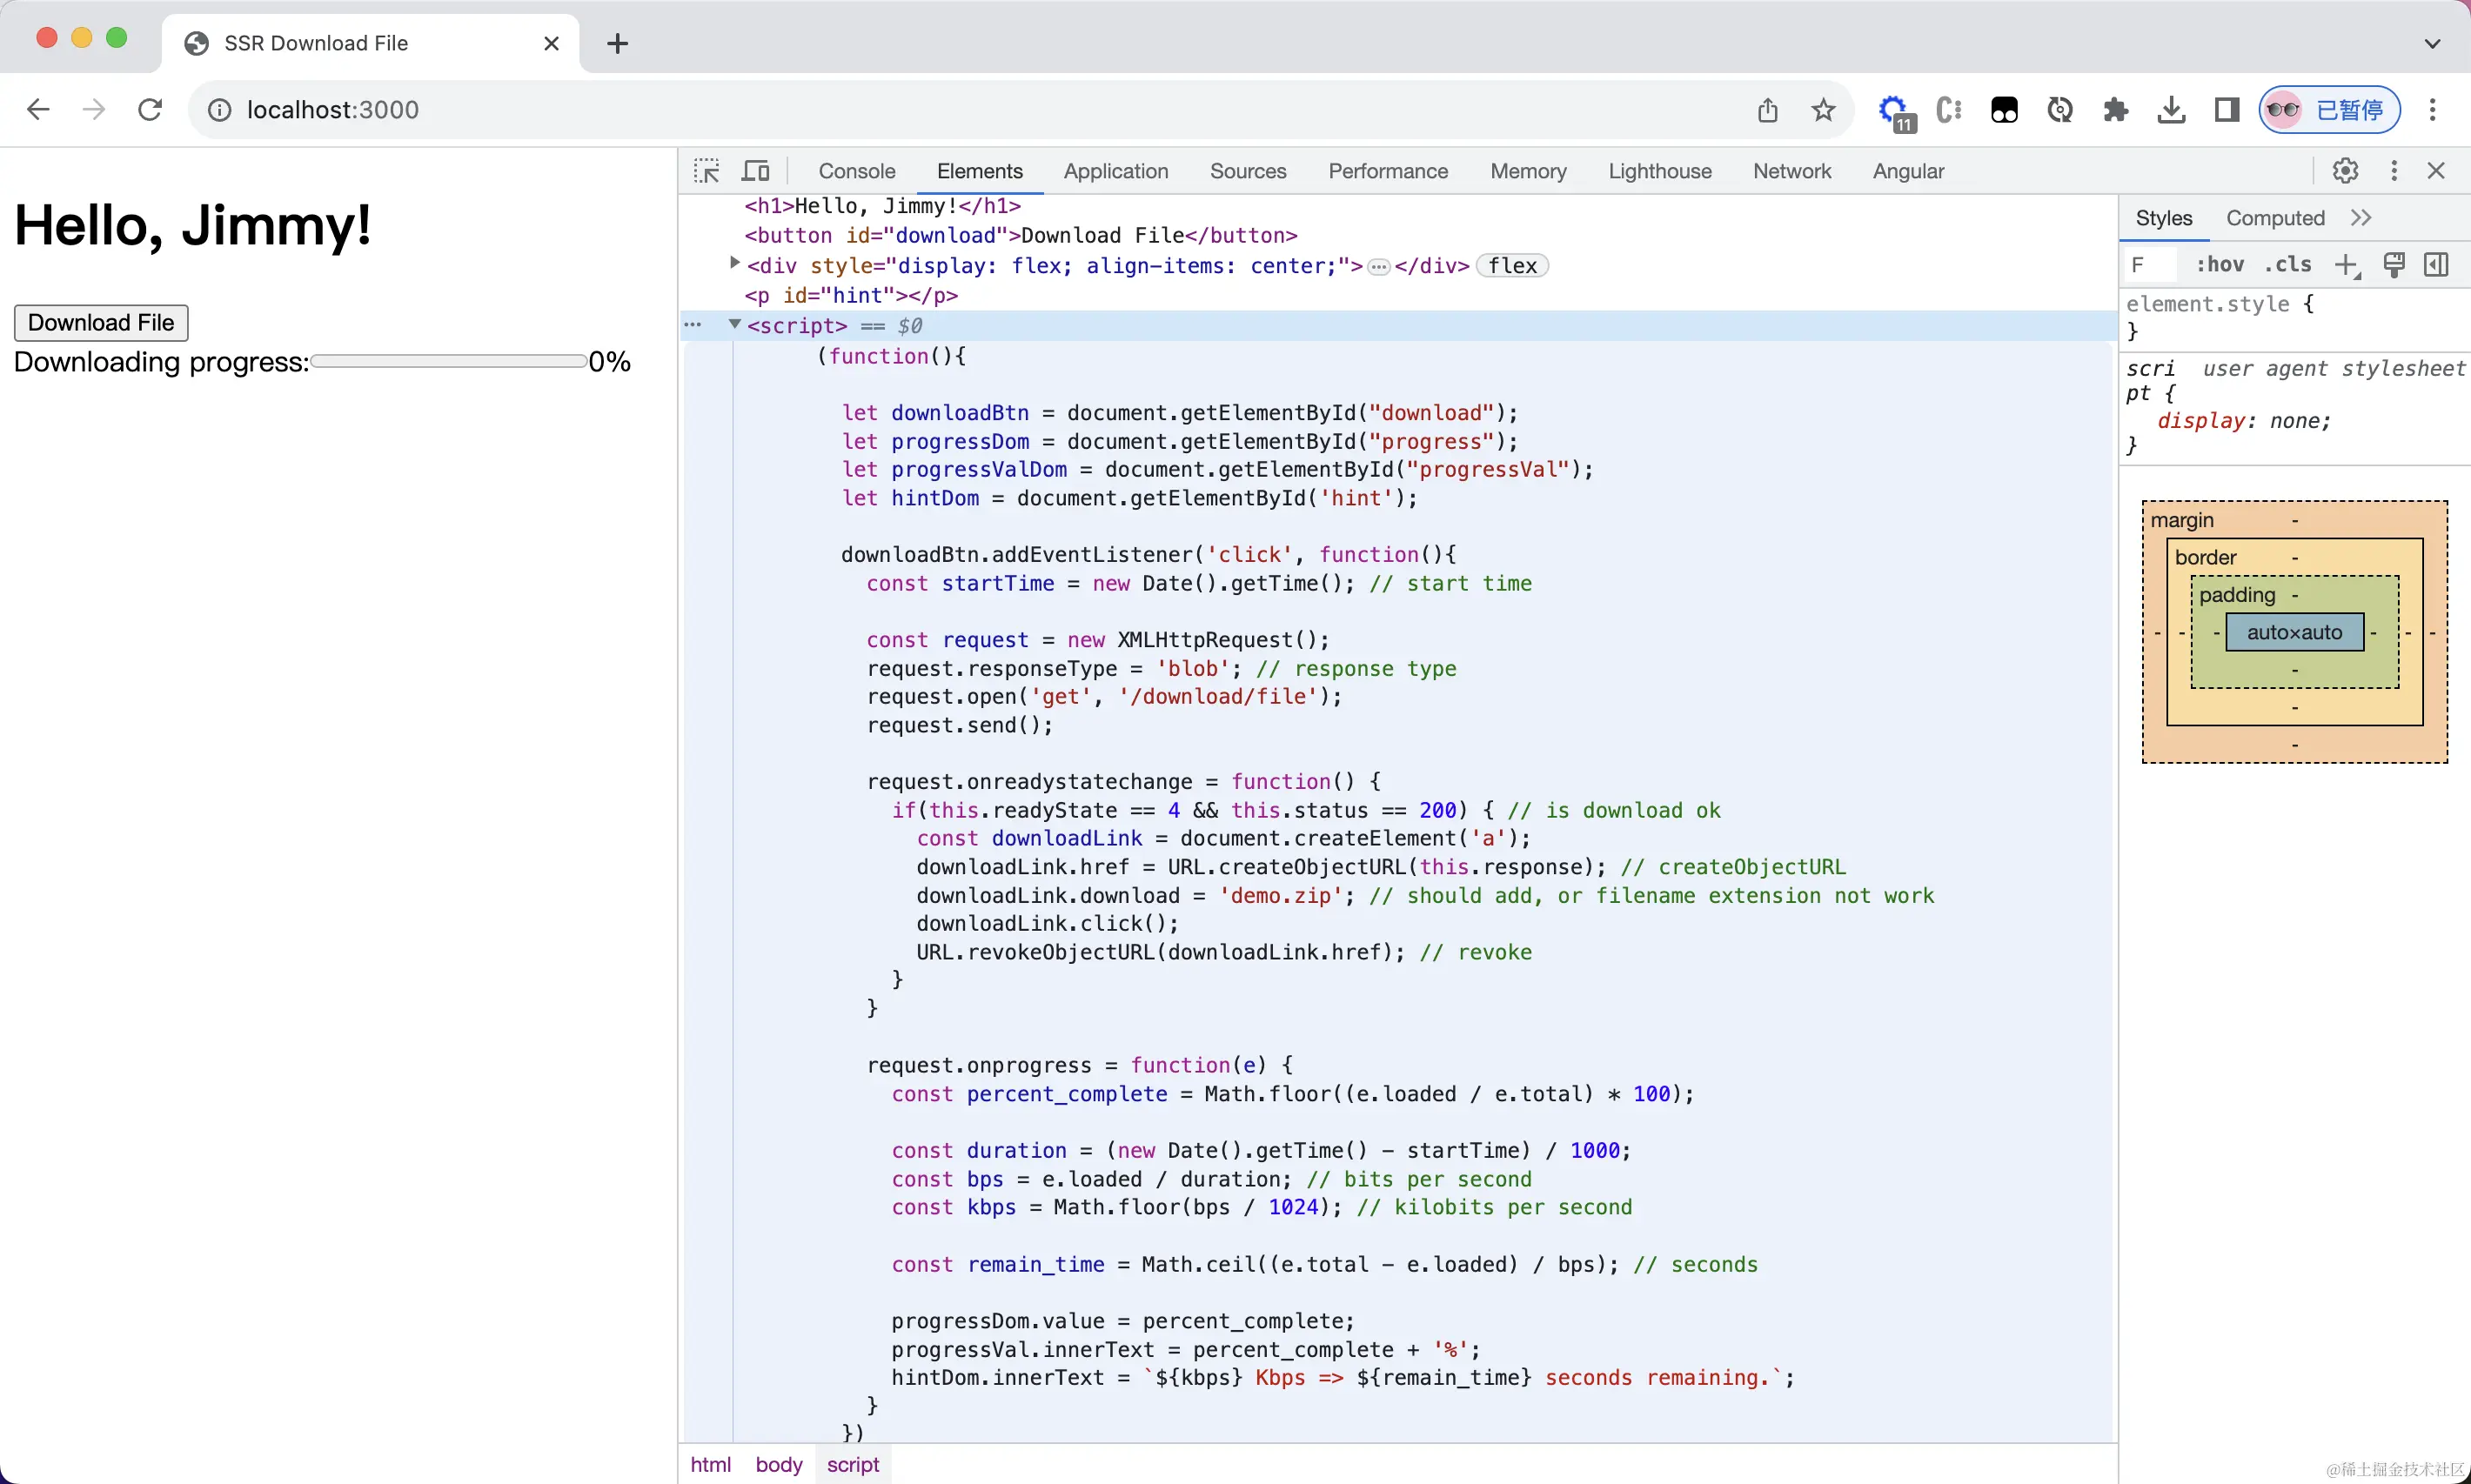Expand the flex div node
Screen dimensions: 2471x1484
click(735, 263)
